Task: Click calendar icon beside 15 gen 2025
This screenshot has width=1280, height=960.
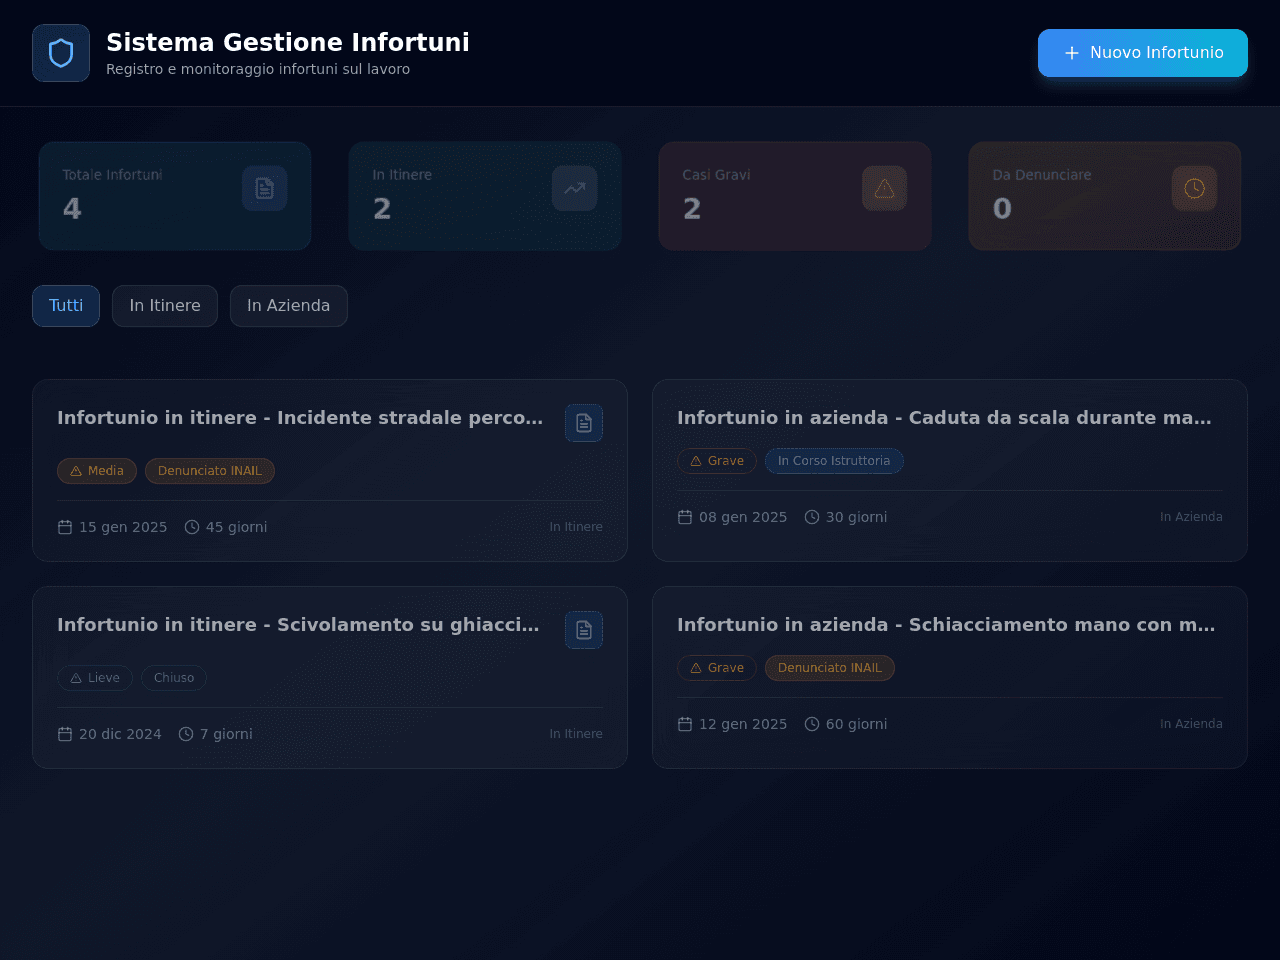Action: click(65, 527)
